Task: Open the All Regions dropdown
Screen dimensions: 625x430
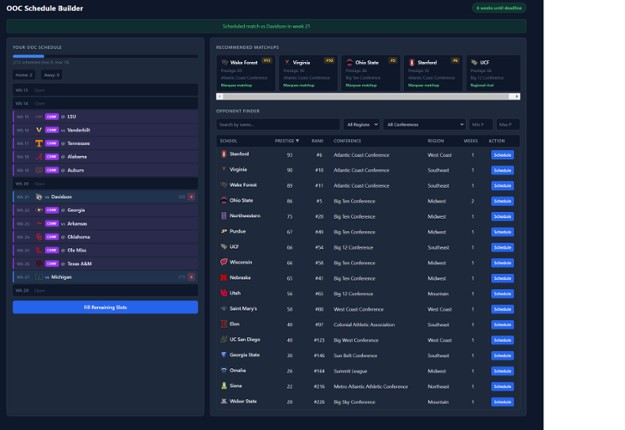Action: pyautogui.click(x=360, y=125)
